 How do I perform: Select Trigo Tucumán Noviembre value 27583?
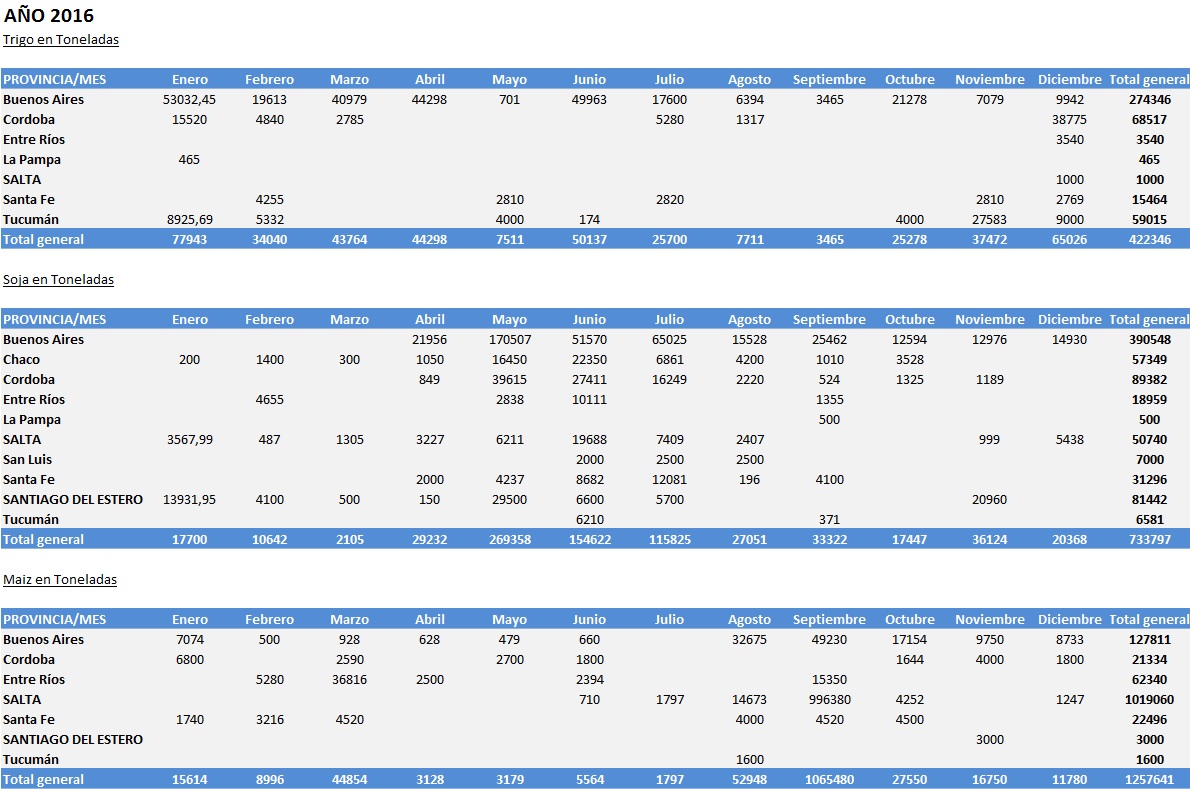[990, 219]
